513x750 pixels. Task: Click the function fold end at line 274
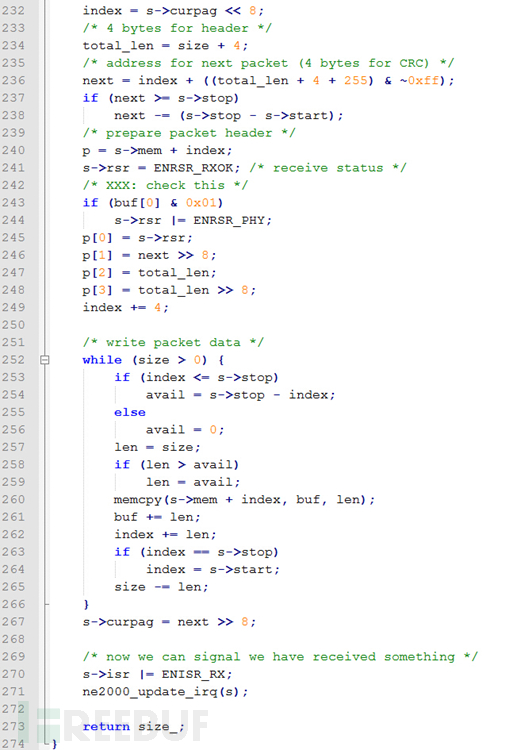(x=46, y=743)
